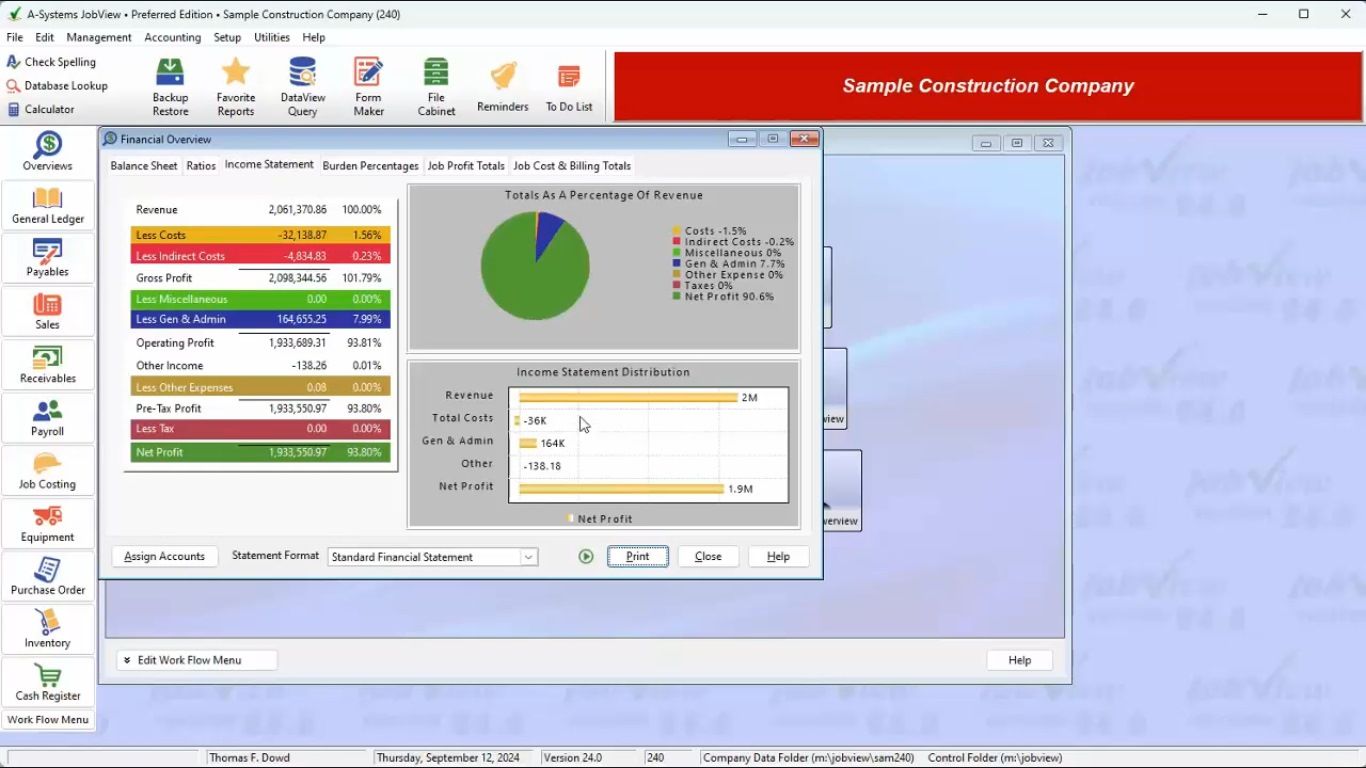Click the Net Profit legend swatch under bar chart
The width and height of the screenshot is (1366, 768).
[x=571, y=518]
